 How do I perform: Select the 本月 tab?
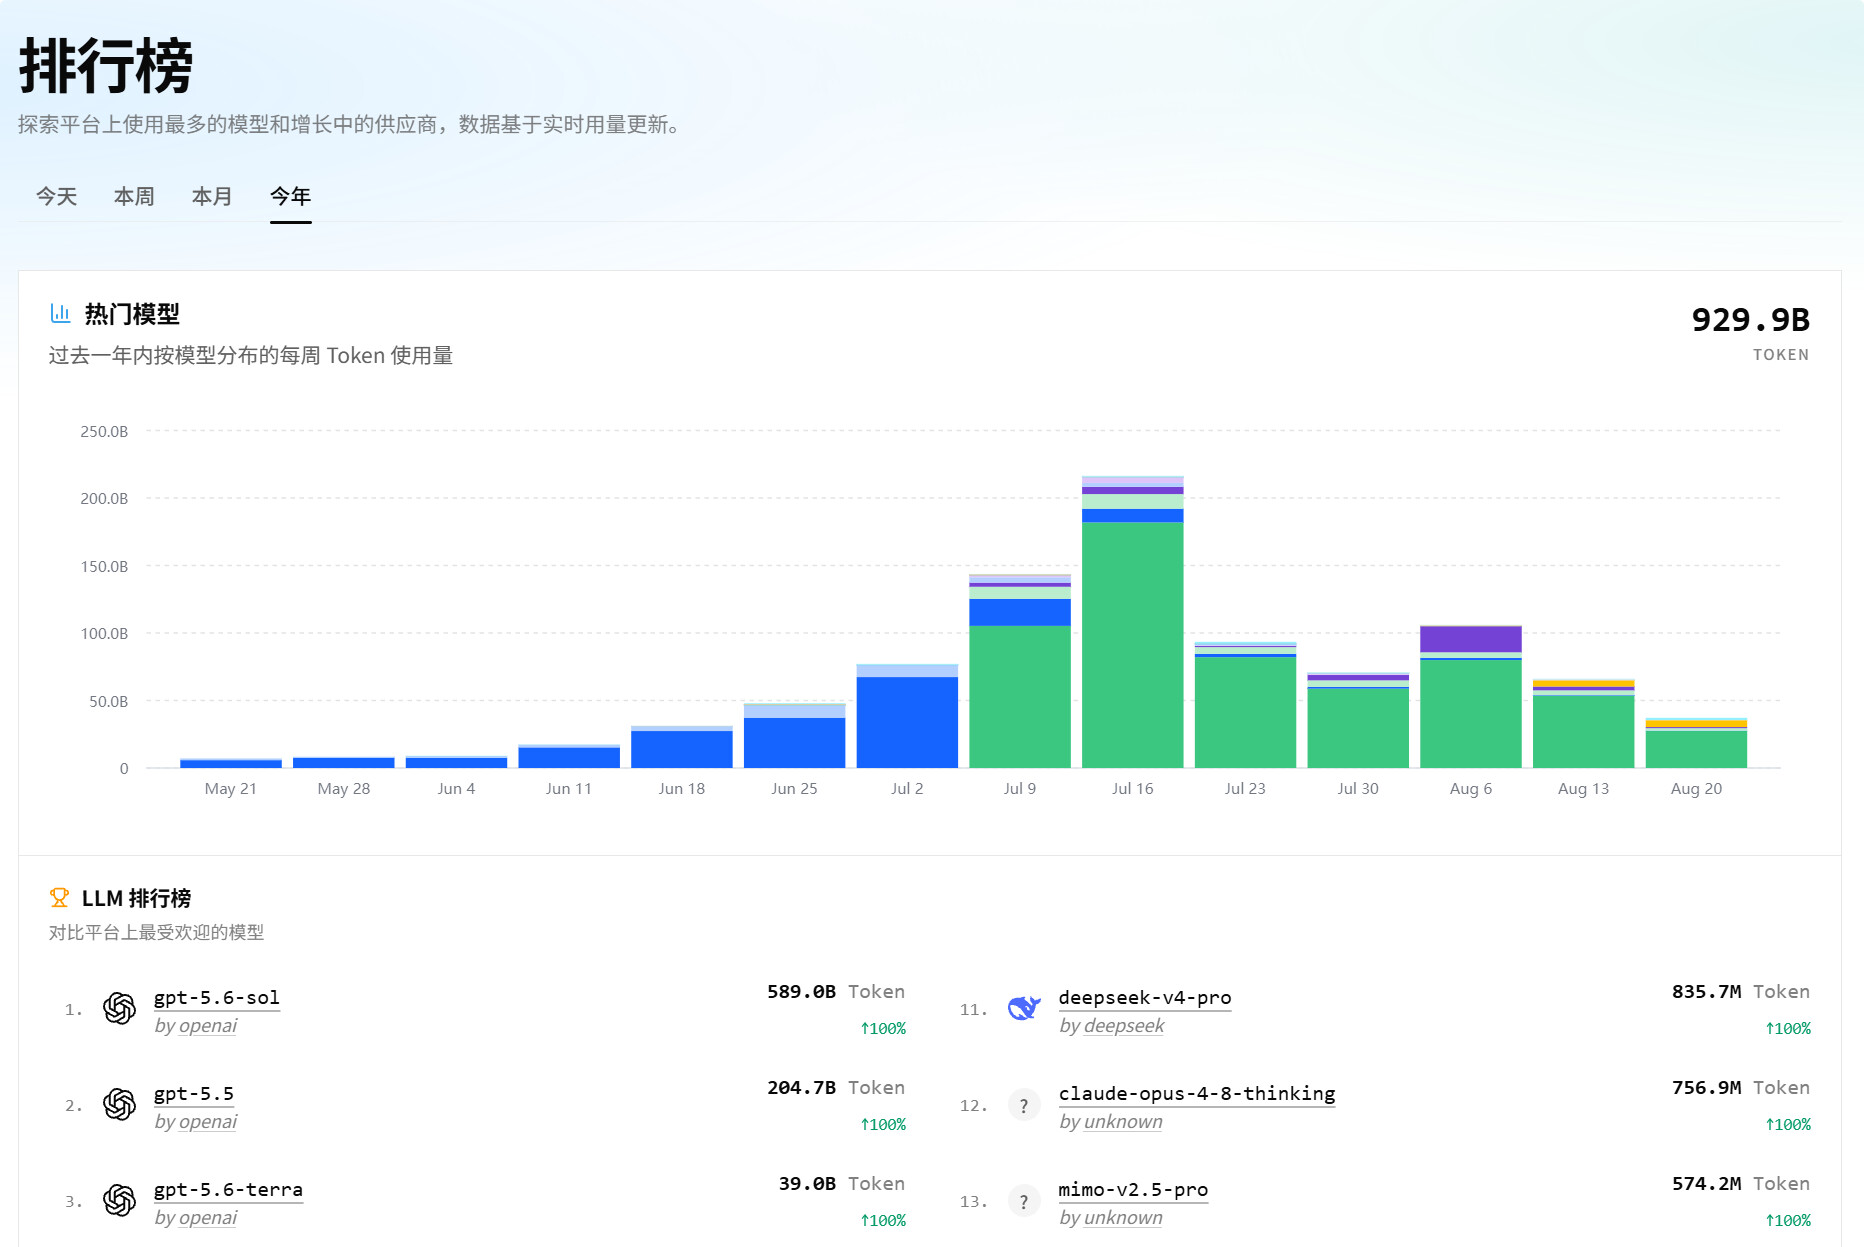coord(212,197)
